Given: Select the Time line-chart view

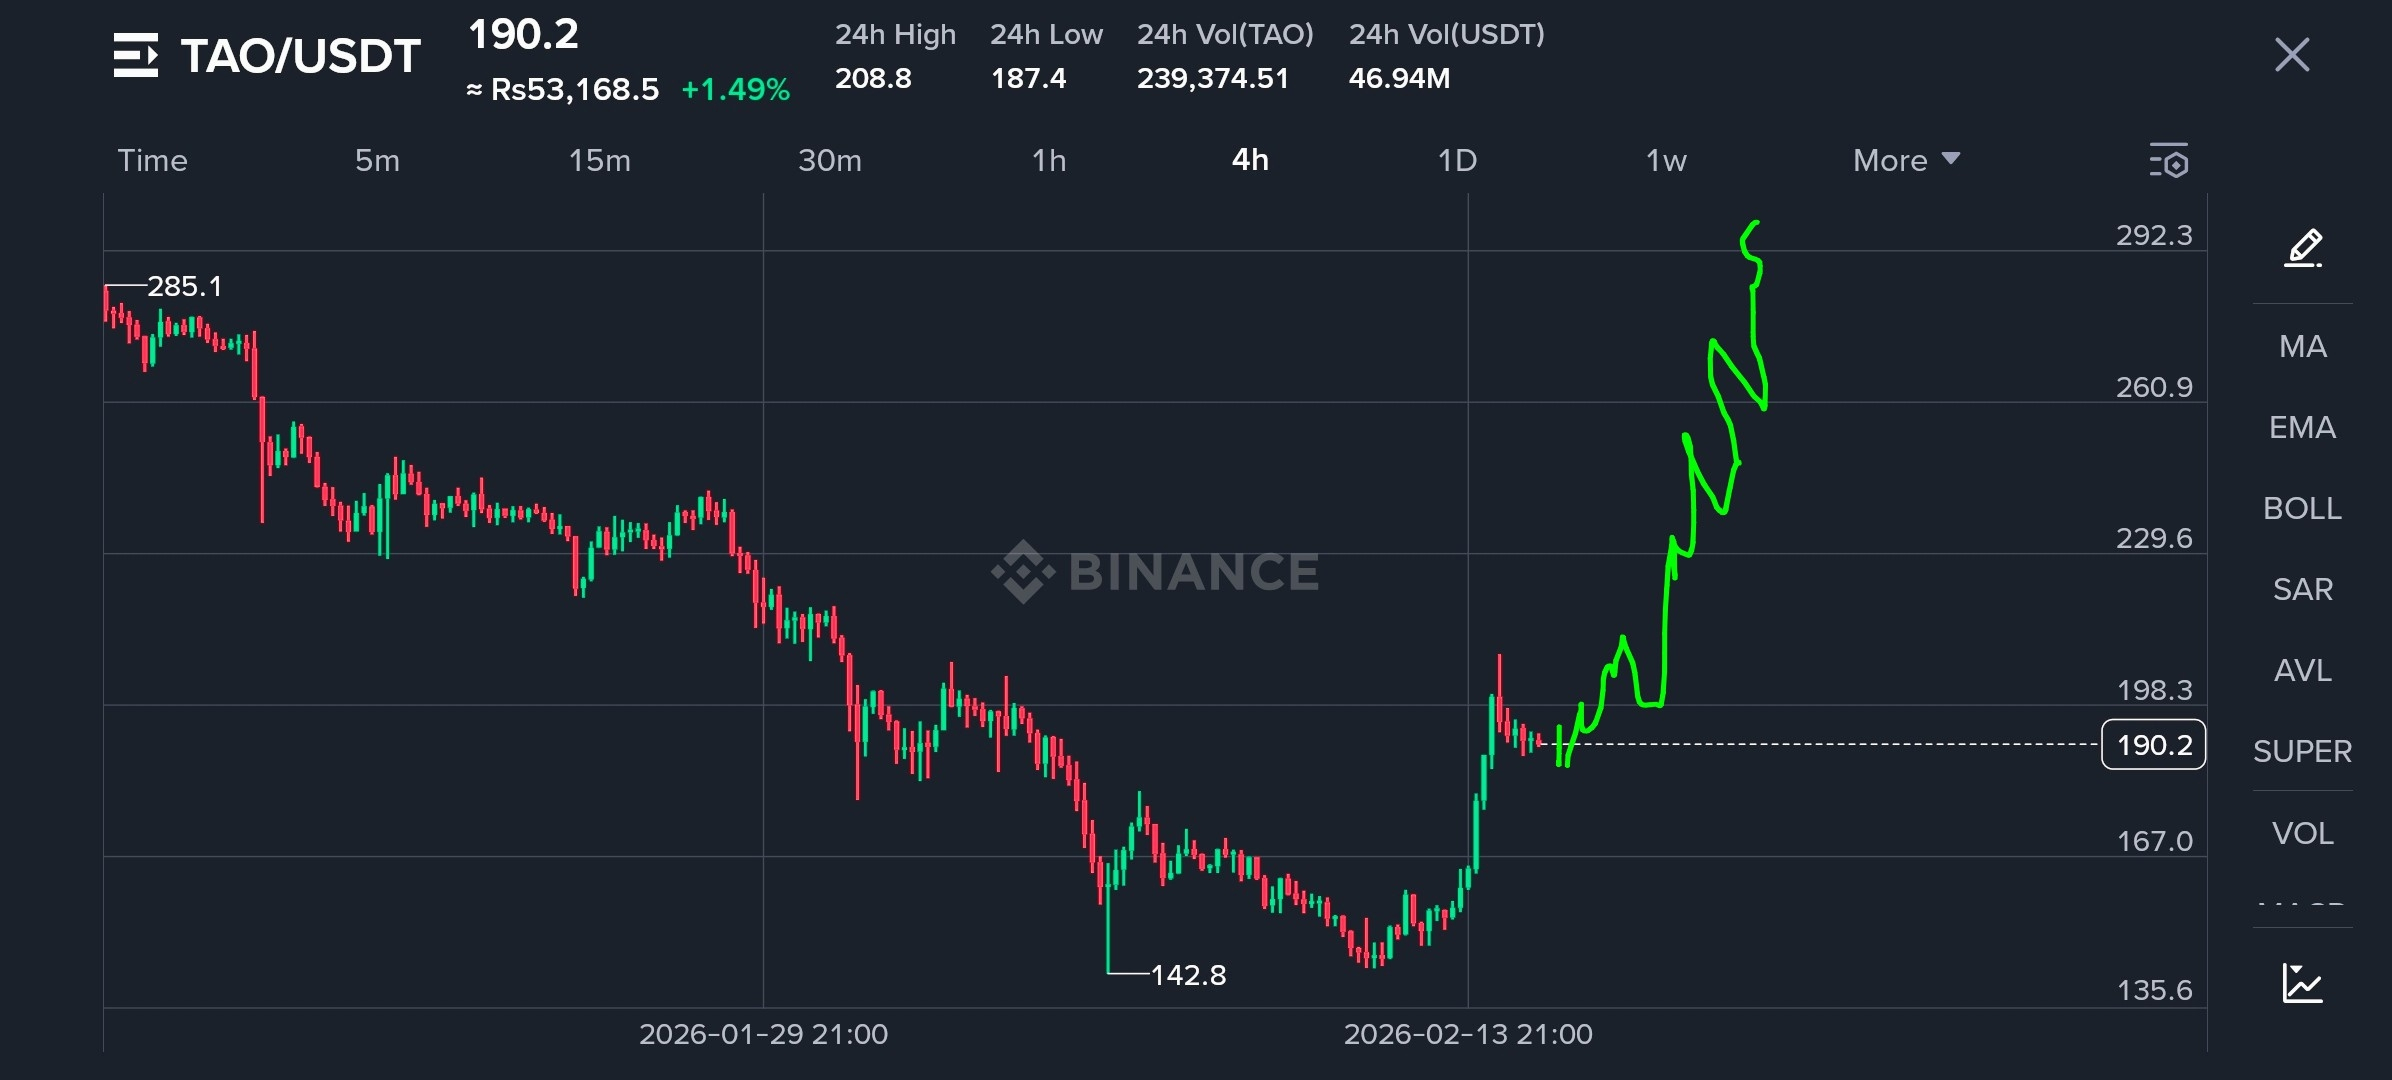Looking at the screenshot, I should (152, 160).
